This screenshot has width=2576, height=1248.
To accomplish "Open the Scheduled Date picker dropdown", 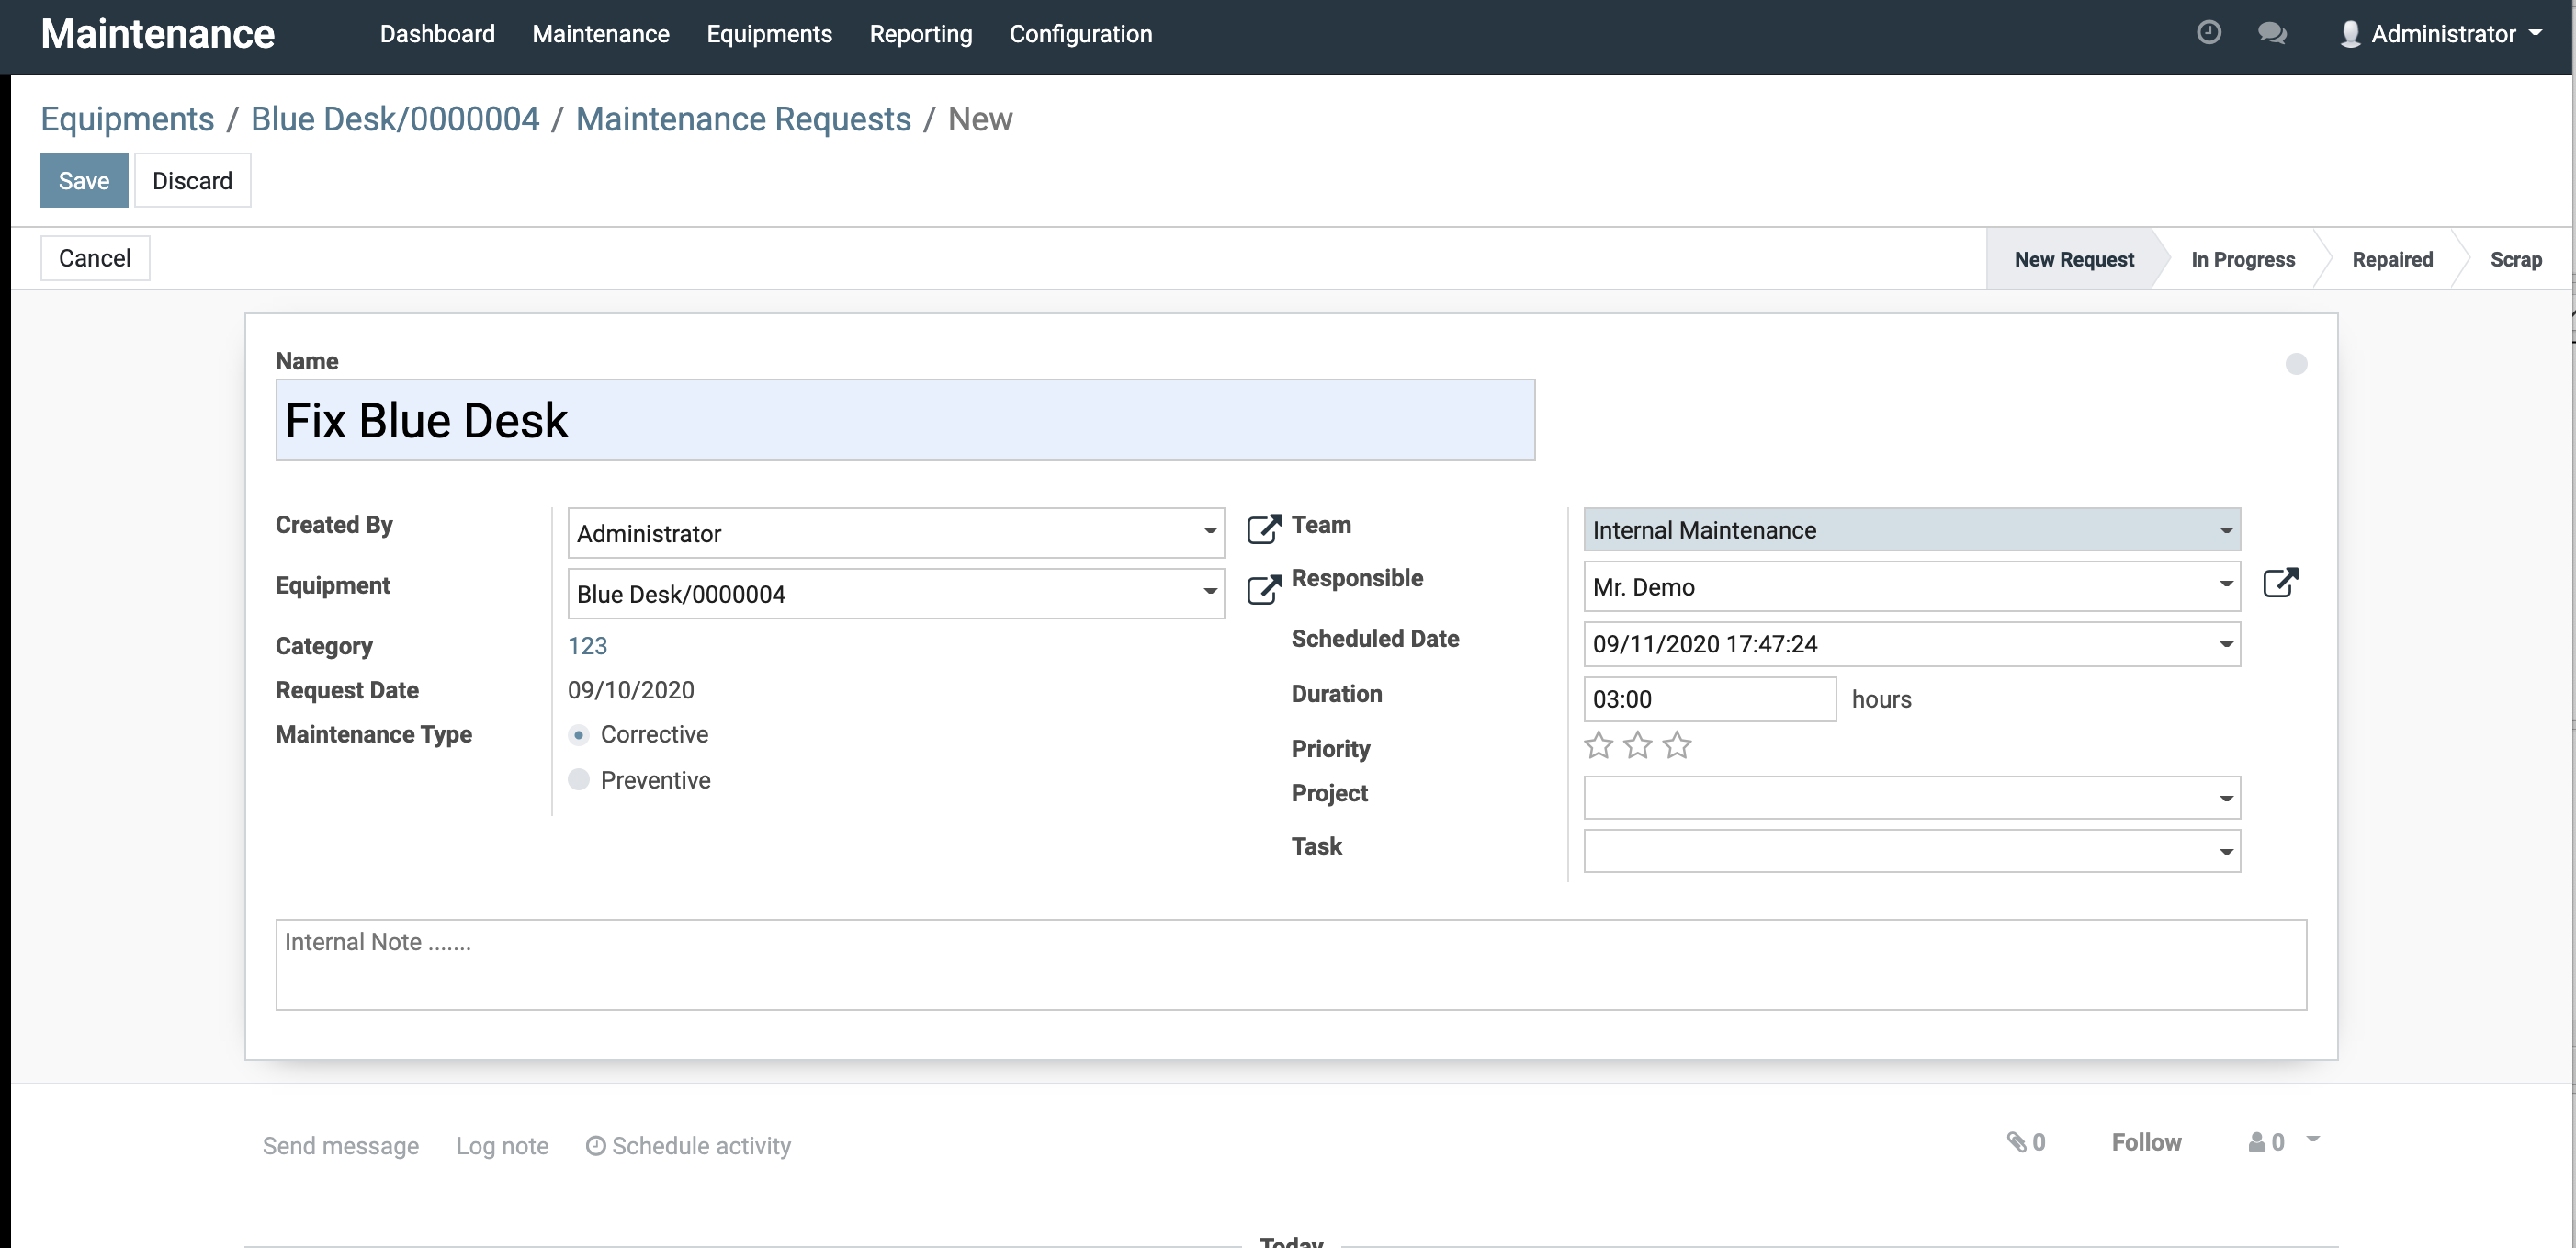I will (2225, 644).
